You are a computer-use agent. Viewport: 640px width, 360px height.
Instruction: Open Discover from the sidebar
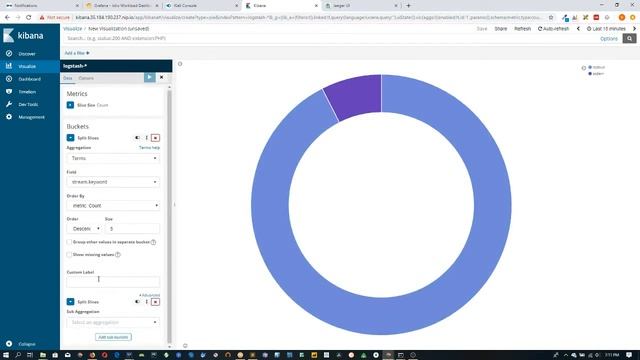(x=27, y=54)
